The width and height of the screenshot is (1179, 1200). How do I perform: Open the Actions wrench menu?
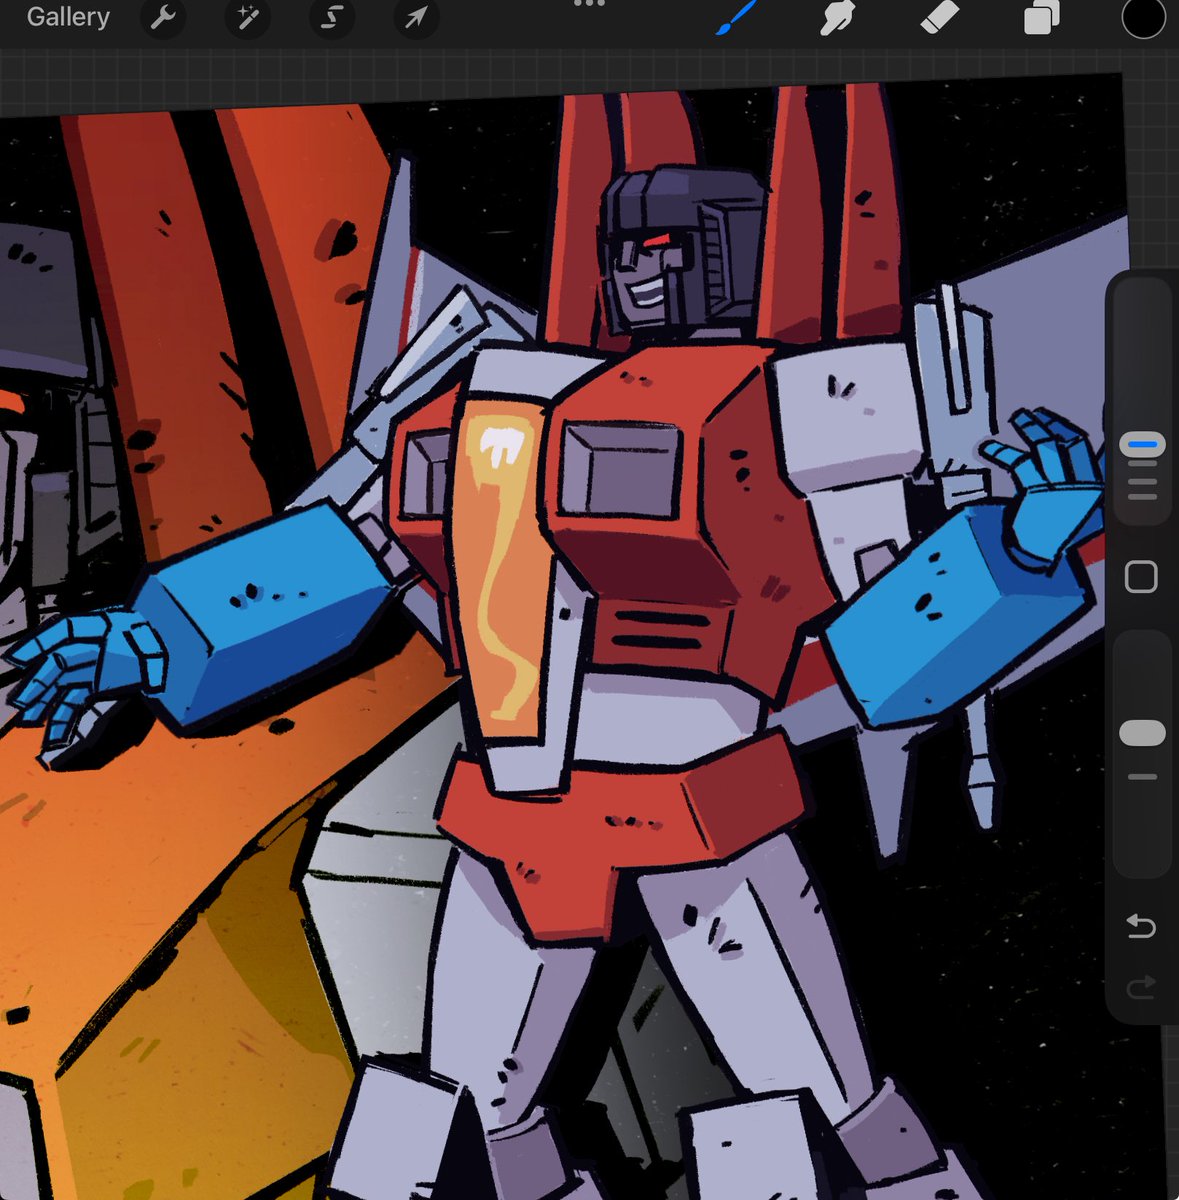click(x=162, y=17)
